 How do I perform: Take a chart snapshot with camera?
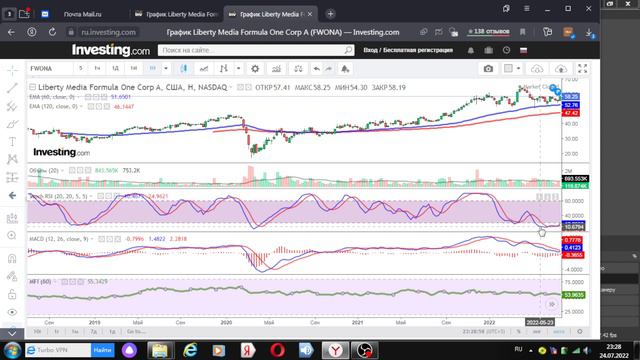(x=488, y=69)
